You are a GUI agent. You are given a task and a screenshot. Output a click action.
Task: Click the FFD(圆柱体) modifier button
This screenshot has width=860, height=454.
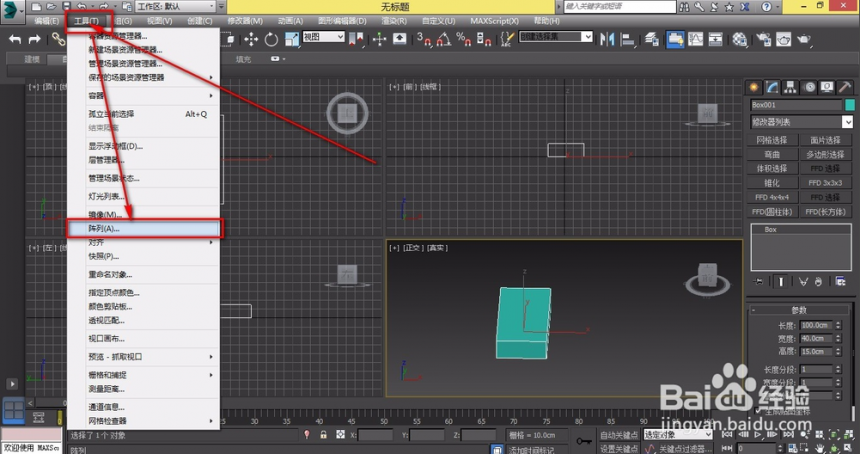[x=771, y=211]
